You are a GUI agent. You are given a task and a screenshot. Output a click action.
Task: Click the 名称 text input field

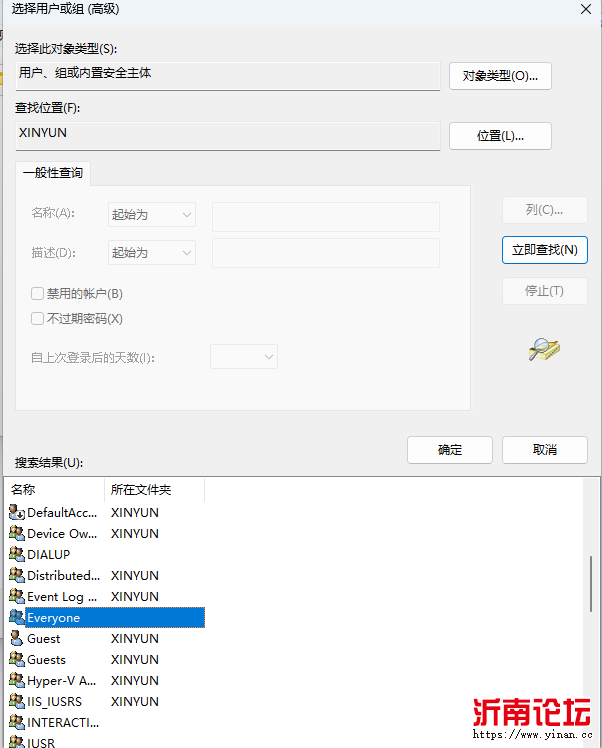[325, 216]
